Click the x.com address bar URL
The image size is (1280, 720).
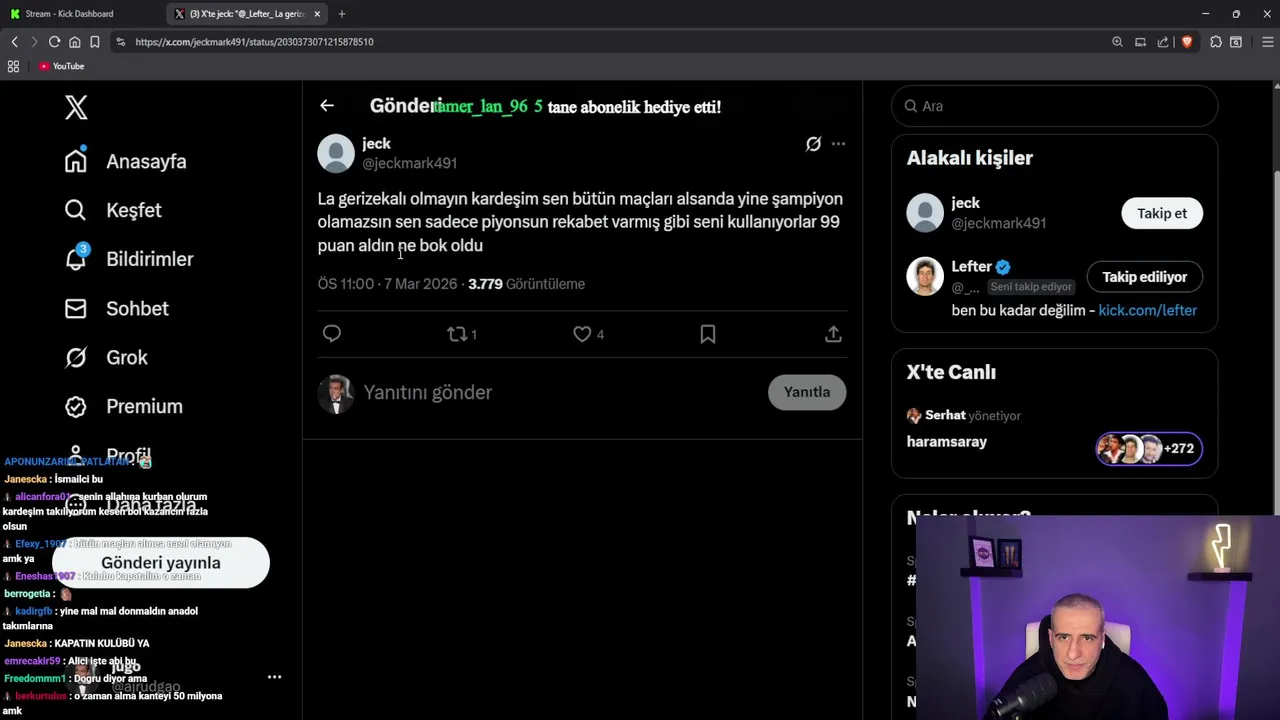254,42
